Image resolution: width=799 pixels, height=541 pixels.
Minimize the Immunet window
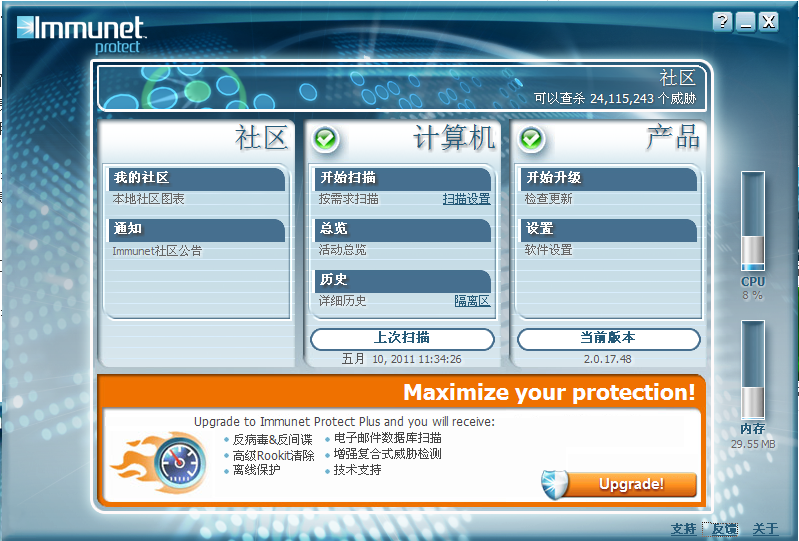point(745,22)
